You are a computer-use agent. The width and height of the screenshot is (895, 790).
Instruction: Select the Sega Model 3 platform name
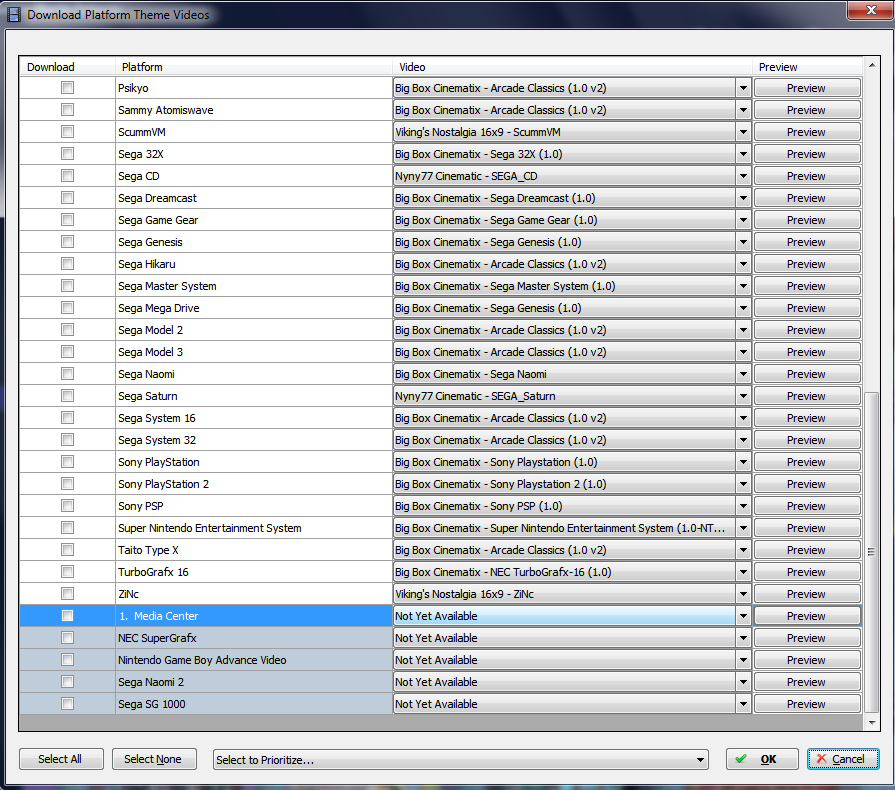coord(151,352)
